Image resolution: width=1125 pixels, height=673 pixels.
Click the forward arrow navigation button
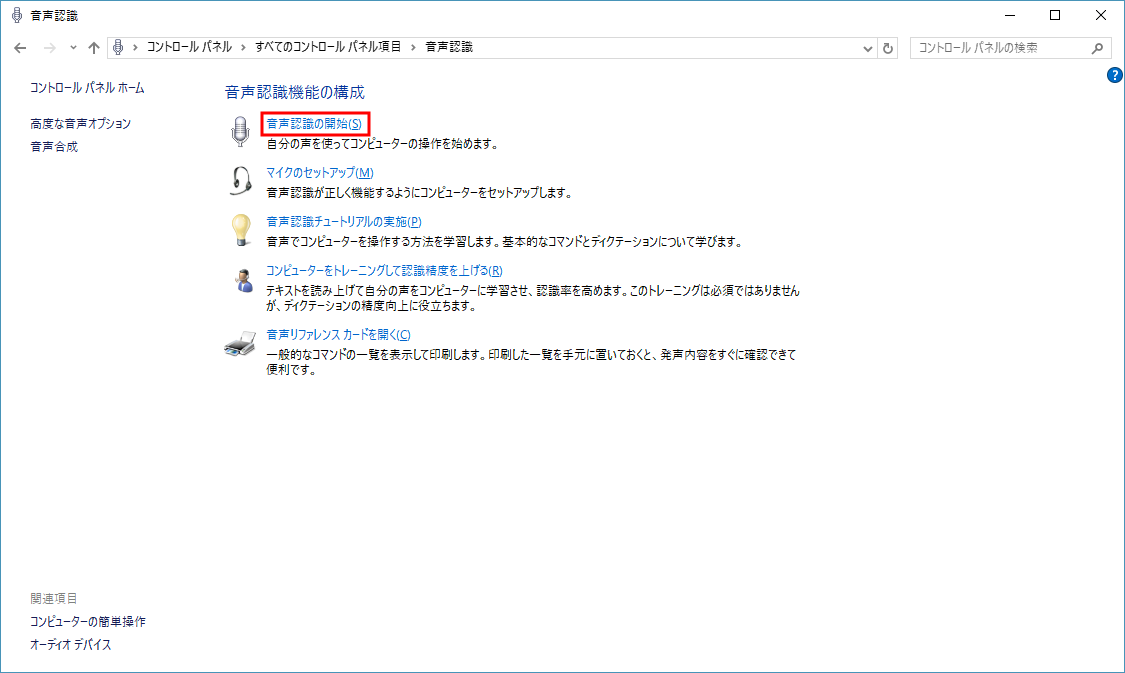click(x=50, y=48)
